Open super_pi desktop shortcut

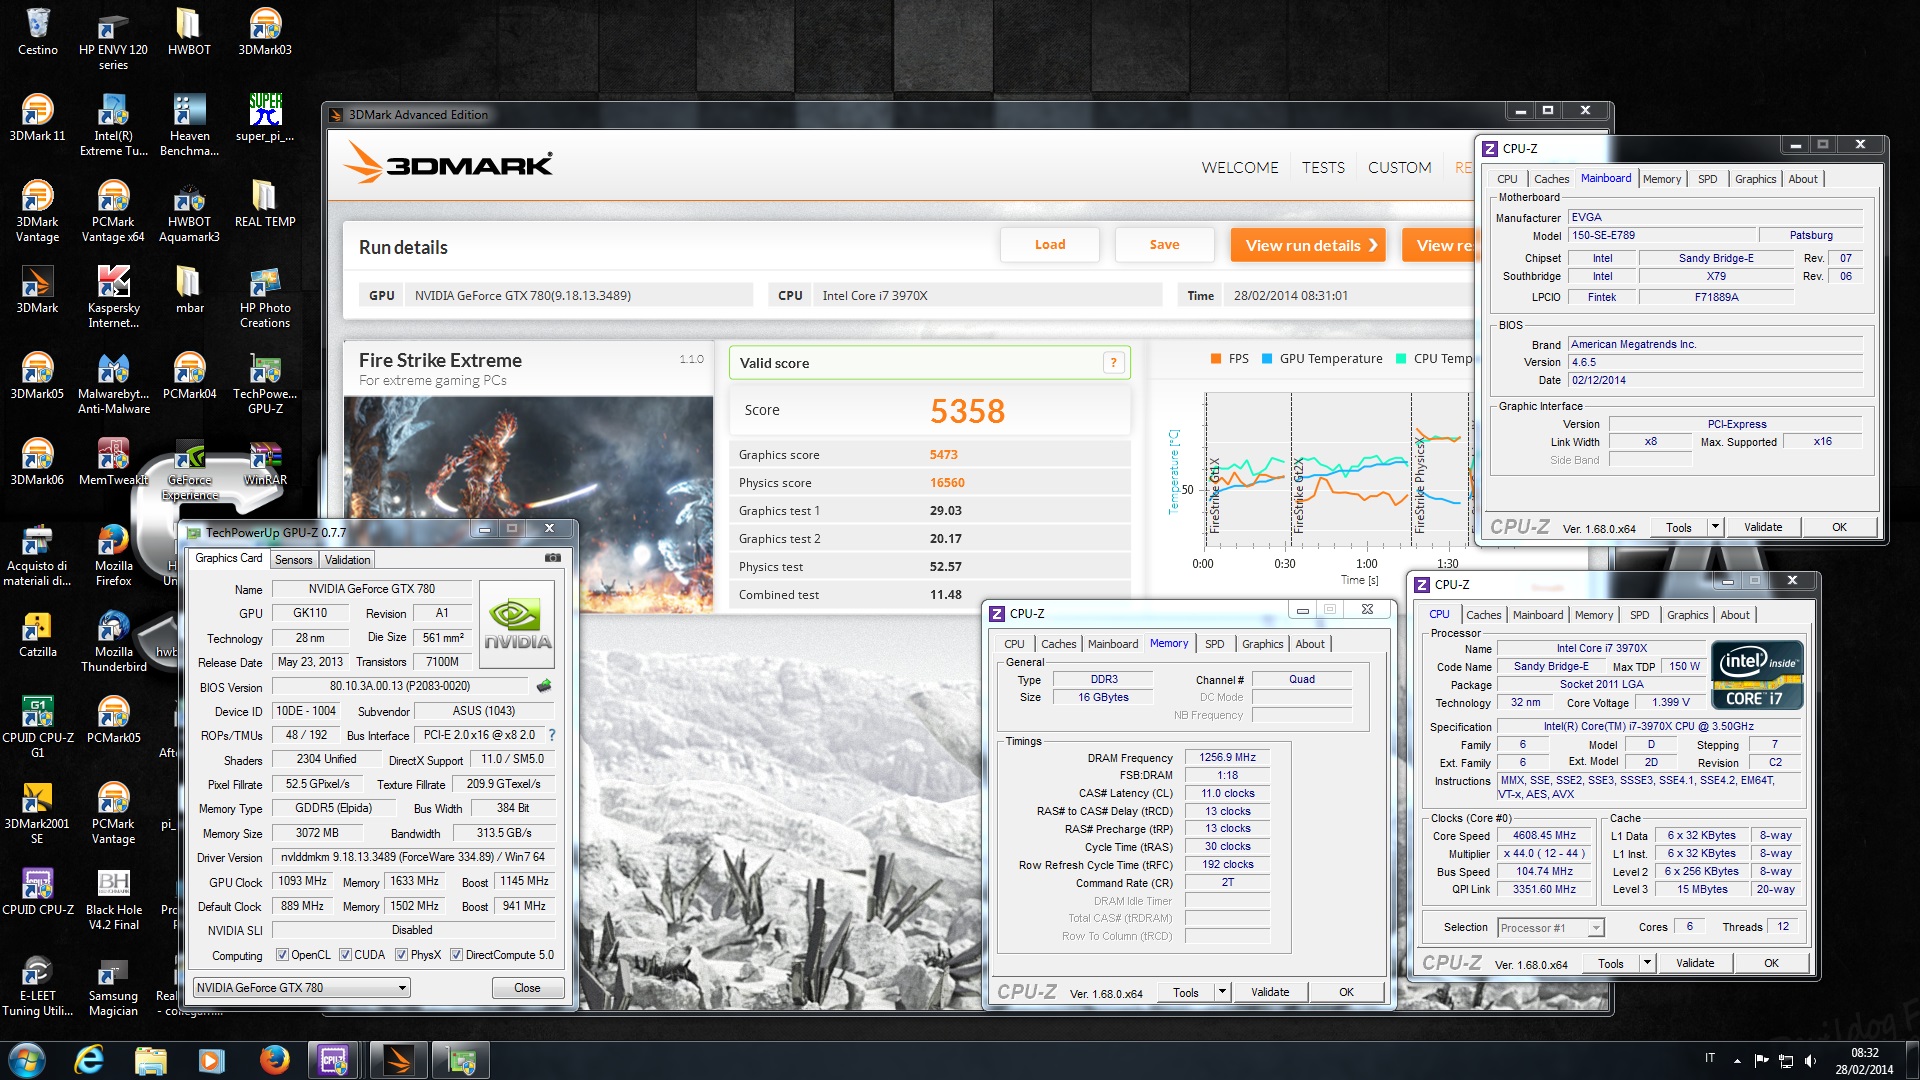pyautogui.click(x=265, y=118)
